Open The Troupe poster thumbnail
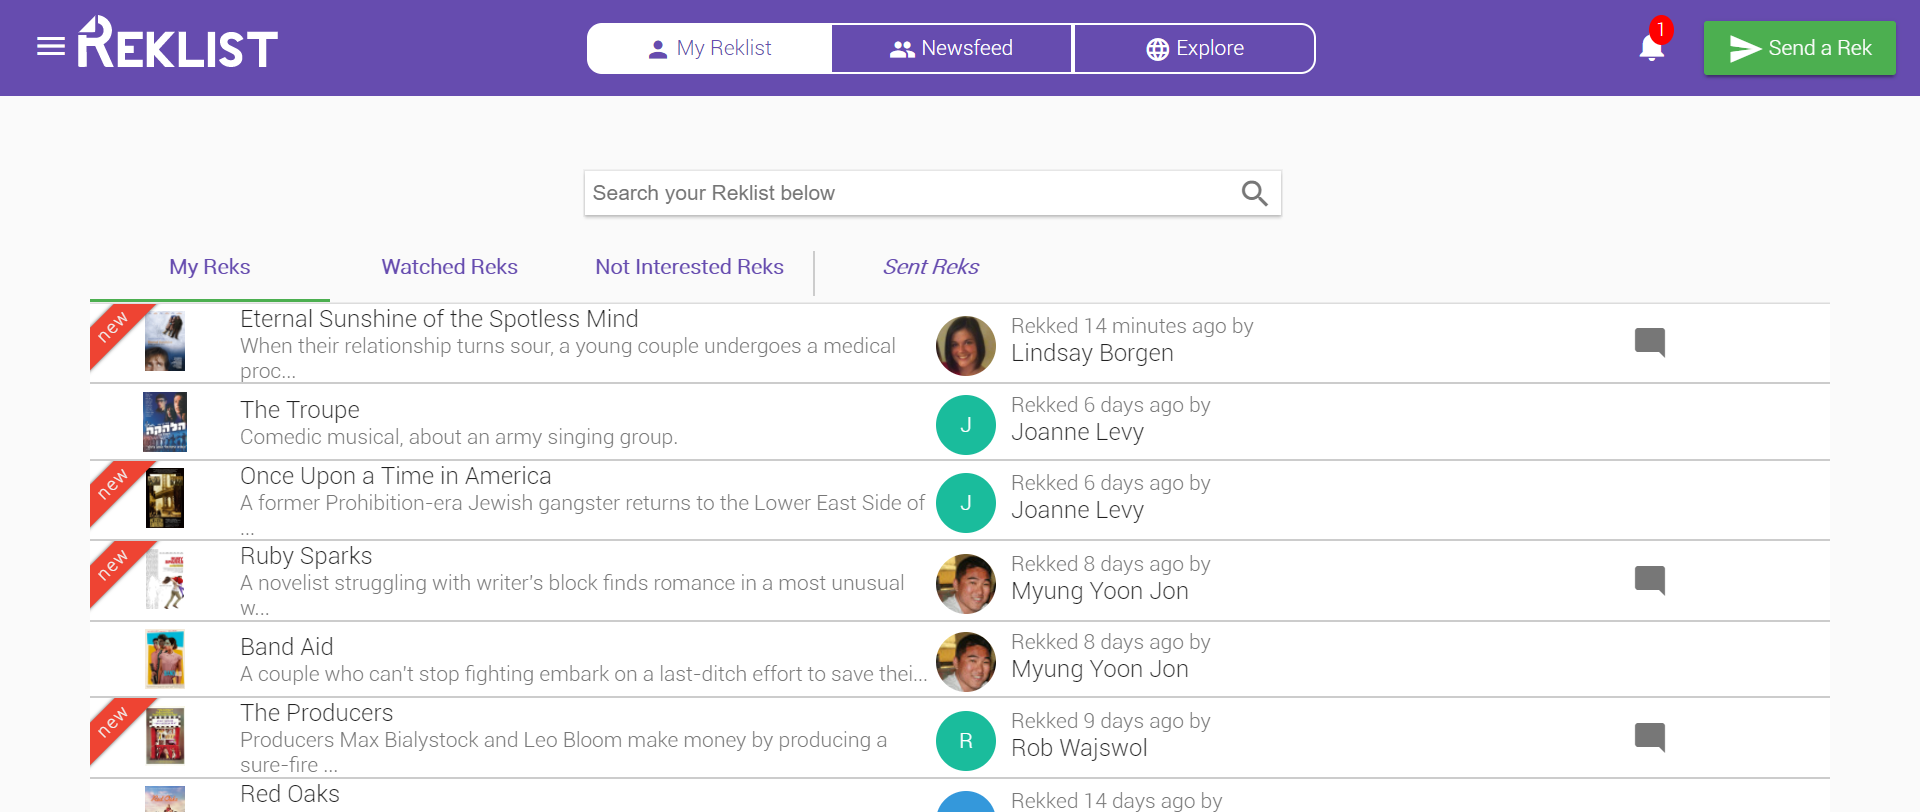 click(x=165, y=422)
